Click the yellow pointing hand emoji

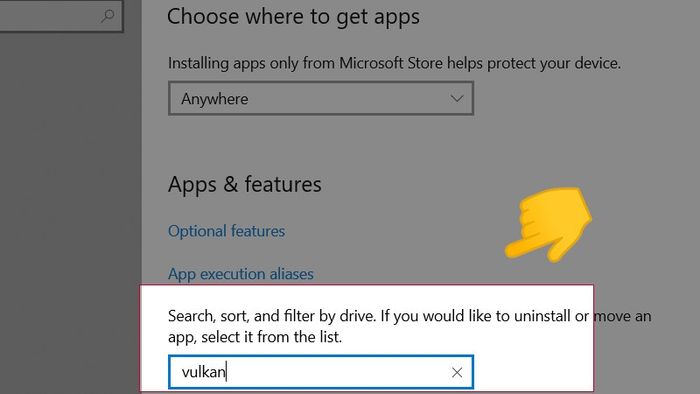pos(548,224)
